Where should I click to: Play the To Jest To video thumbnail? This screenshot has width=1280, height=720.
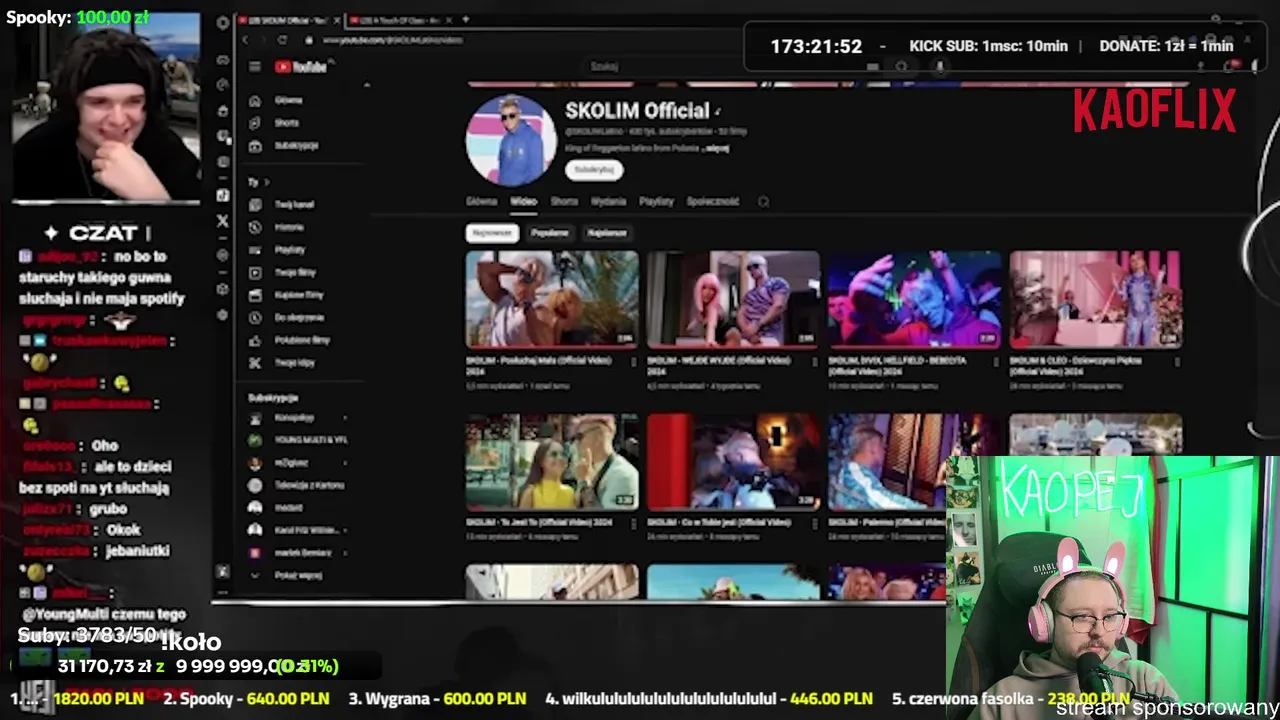pyautogui.click(x=552, y=462)
